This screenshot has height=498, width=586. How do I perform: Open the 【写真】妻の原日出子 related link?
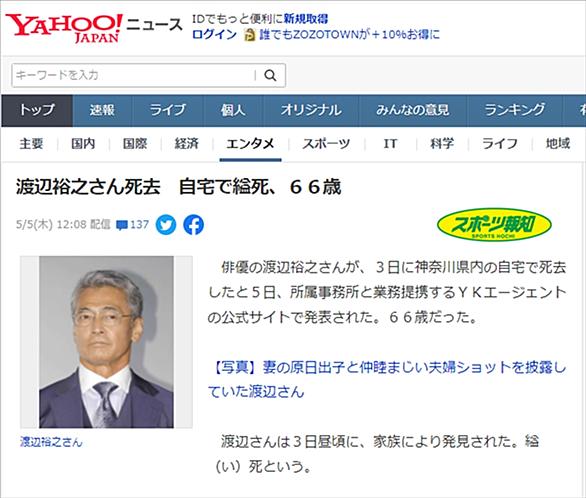pyautogui.click(x=387, y=380)
